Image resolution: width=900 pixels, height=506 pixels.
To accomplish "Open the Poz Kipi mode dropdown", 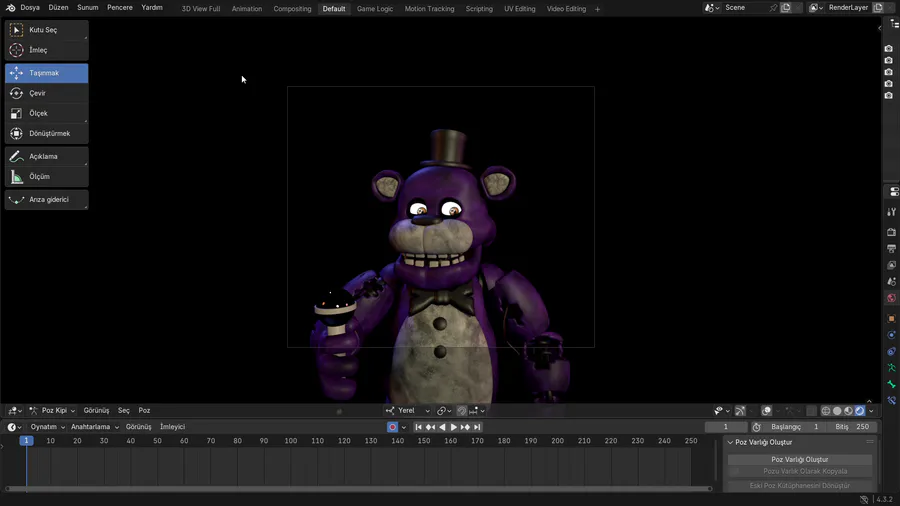I will (52, 411).
